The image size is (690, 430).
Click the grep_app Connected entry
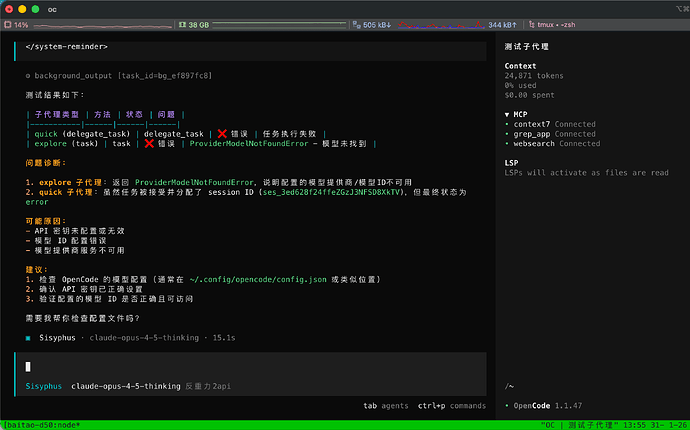pyautogui.click(x=554, y=134)
